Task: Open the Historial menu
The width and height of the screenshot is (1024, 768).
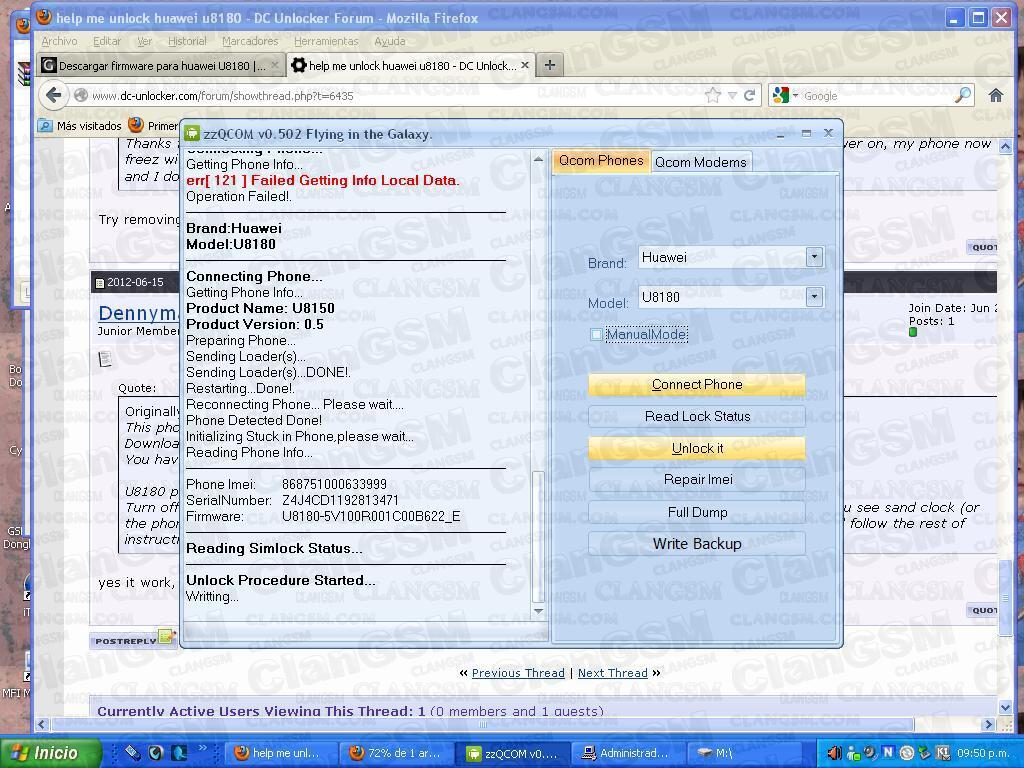Action: coord(187,41)
